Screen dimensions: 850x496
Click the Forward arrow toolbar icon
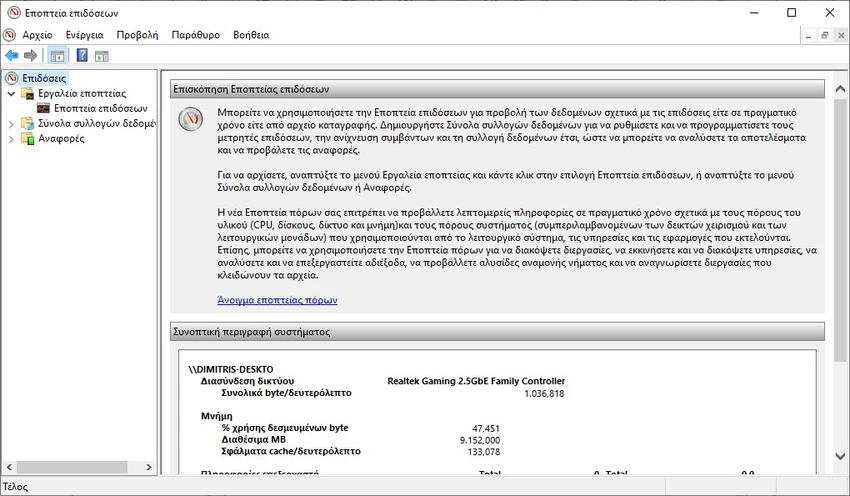pyautogui.click(x=31, y=55)
